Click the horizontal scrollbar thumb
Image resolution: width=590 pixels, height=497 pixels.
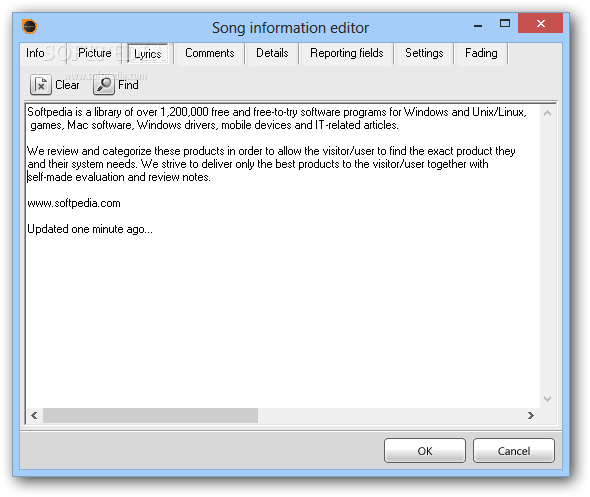pos(151,415)
